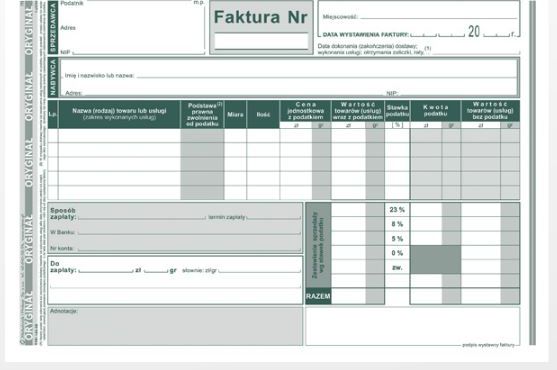Image resolution: width=557 pixels, height=370 pixels.
Task: Click the 8 % tax rate cell
Action: pos(397,224)
